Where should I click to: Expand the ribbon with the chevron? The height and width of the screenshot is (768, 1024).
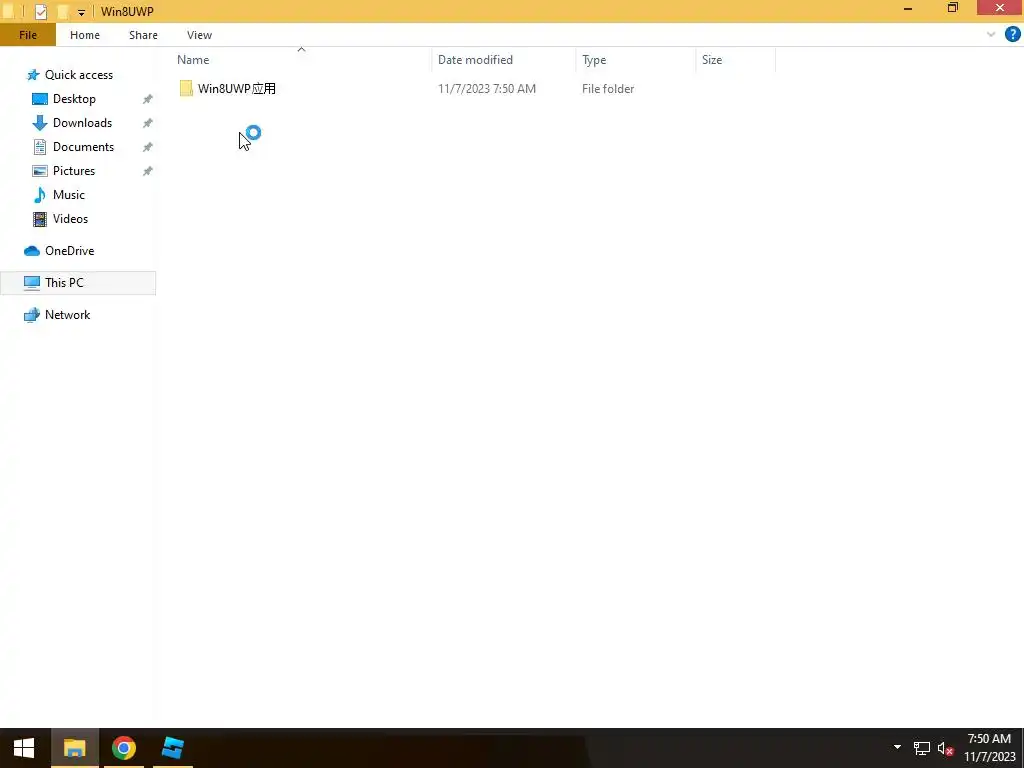click(x=991, y=35)
